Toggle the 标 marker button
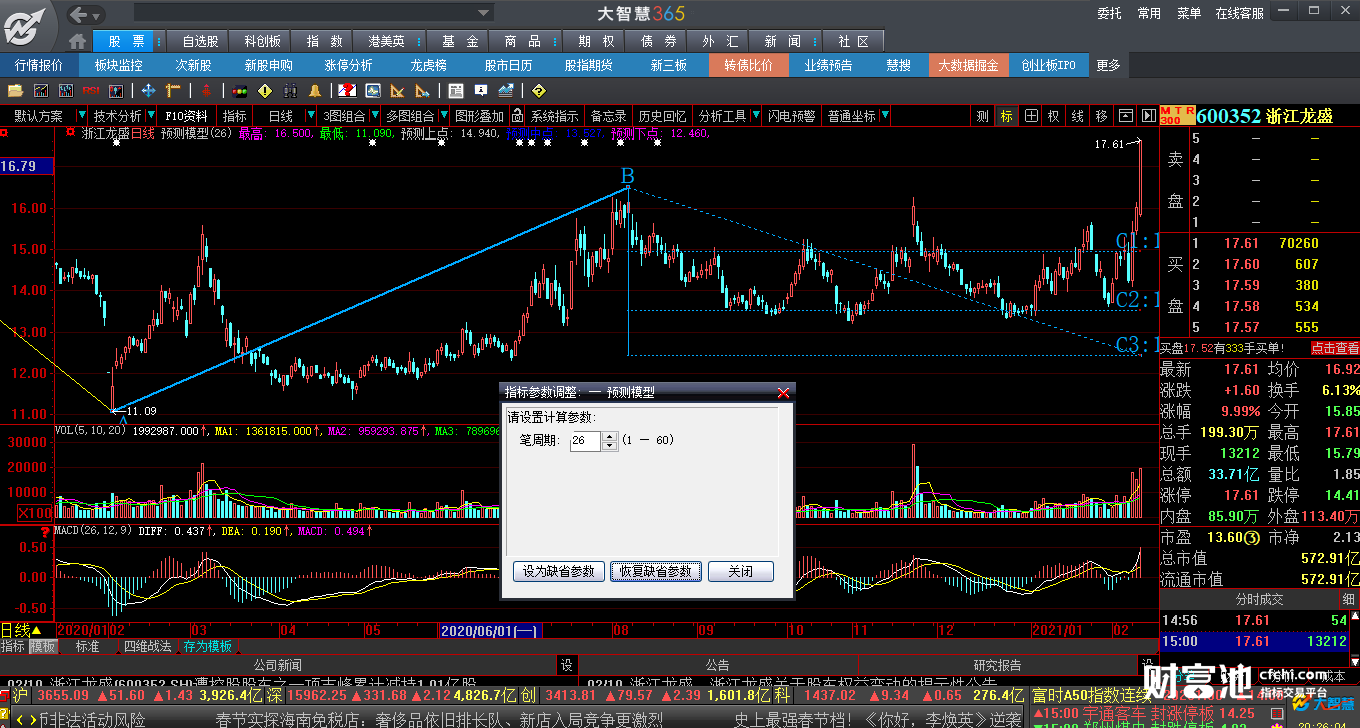The image size is (1360, 728). pos(1006,116)
